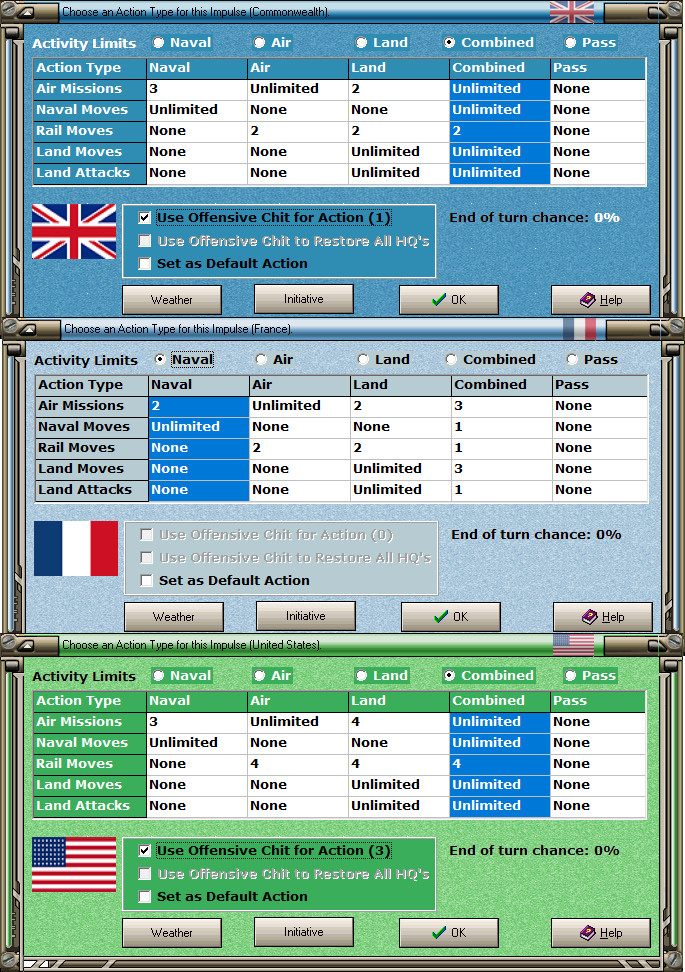Click Land Attacks row label in France table
This screenshot has height=972, width=685.
point(92,490)
